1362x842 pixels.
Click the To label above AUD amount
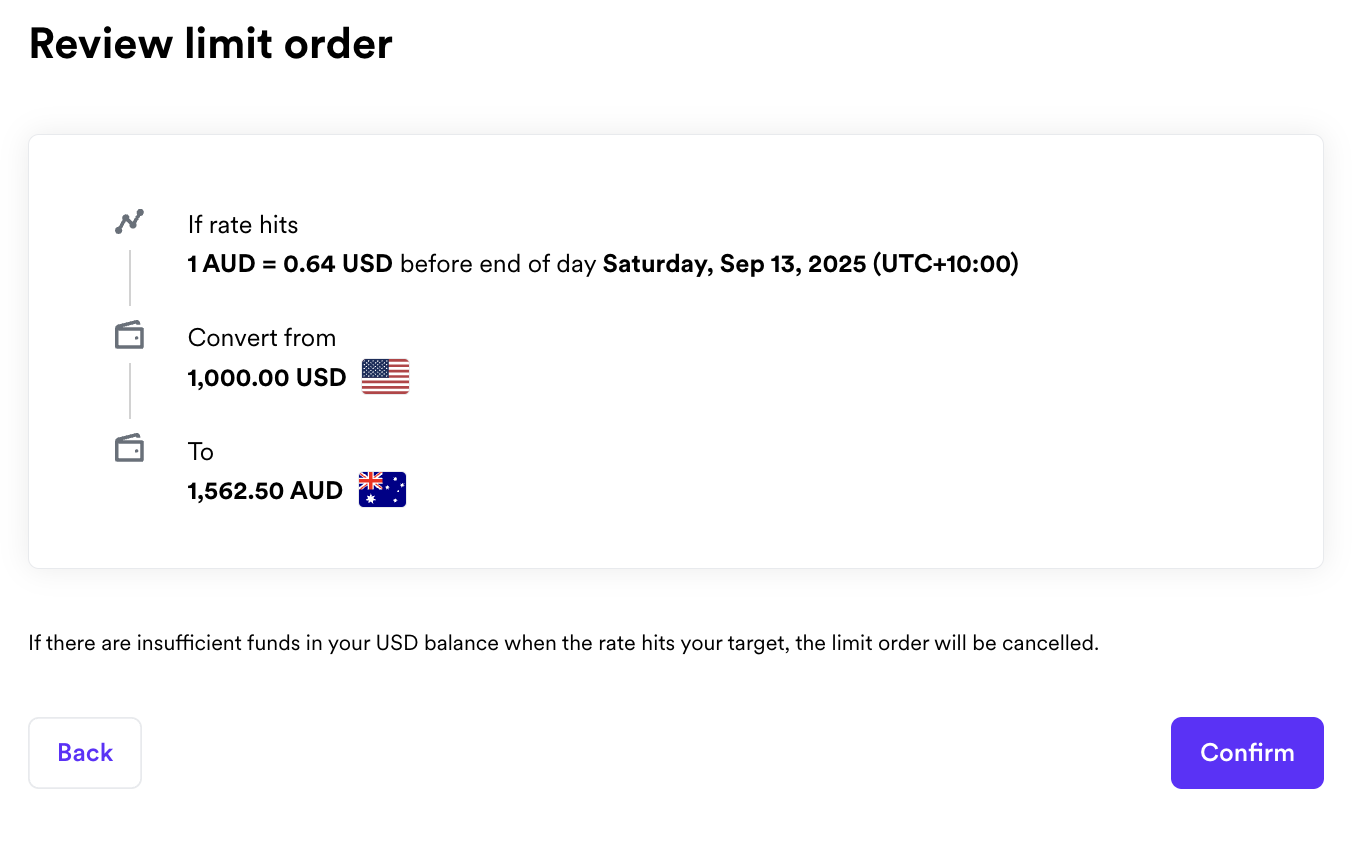[x=201, y=452]
